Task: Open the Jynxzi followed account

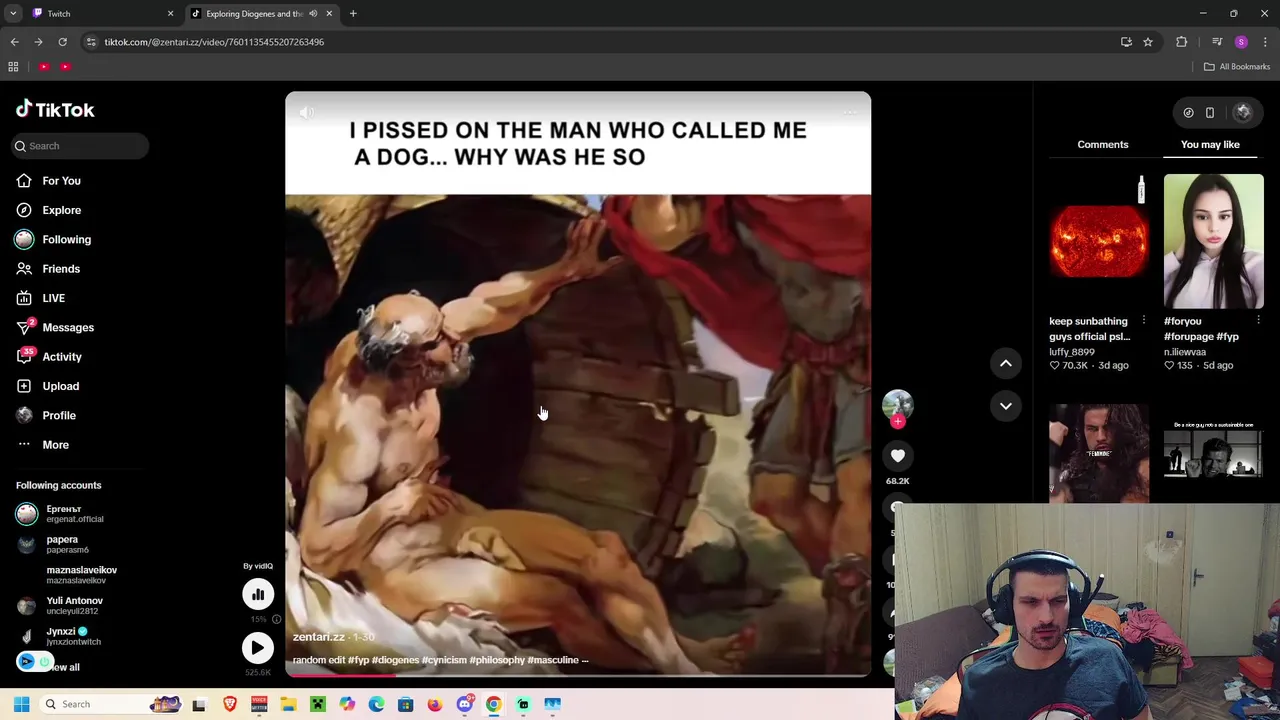Action: [x=60, y=636]
